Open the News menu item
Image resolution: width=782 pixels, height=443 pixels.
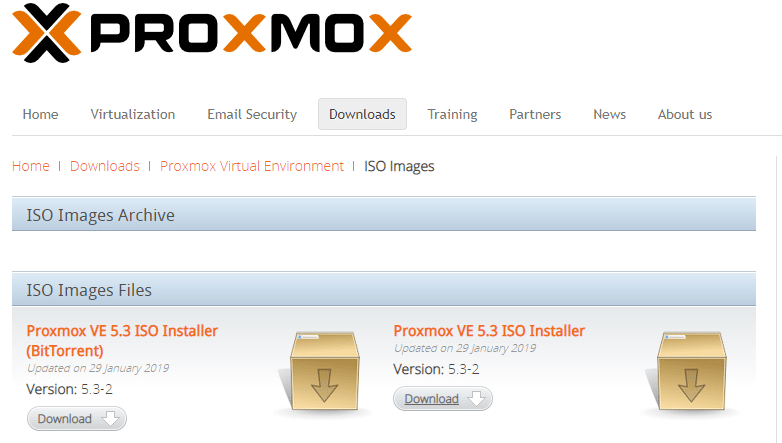point(609,114)
